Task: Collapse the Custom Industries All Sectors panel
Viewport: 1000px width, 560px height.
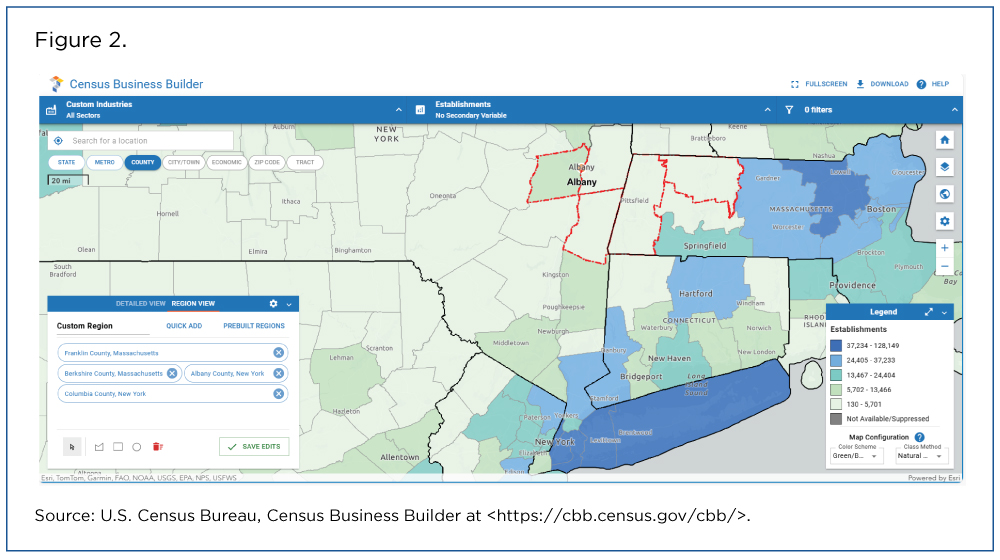Action: click(x=399, y=110)
